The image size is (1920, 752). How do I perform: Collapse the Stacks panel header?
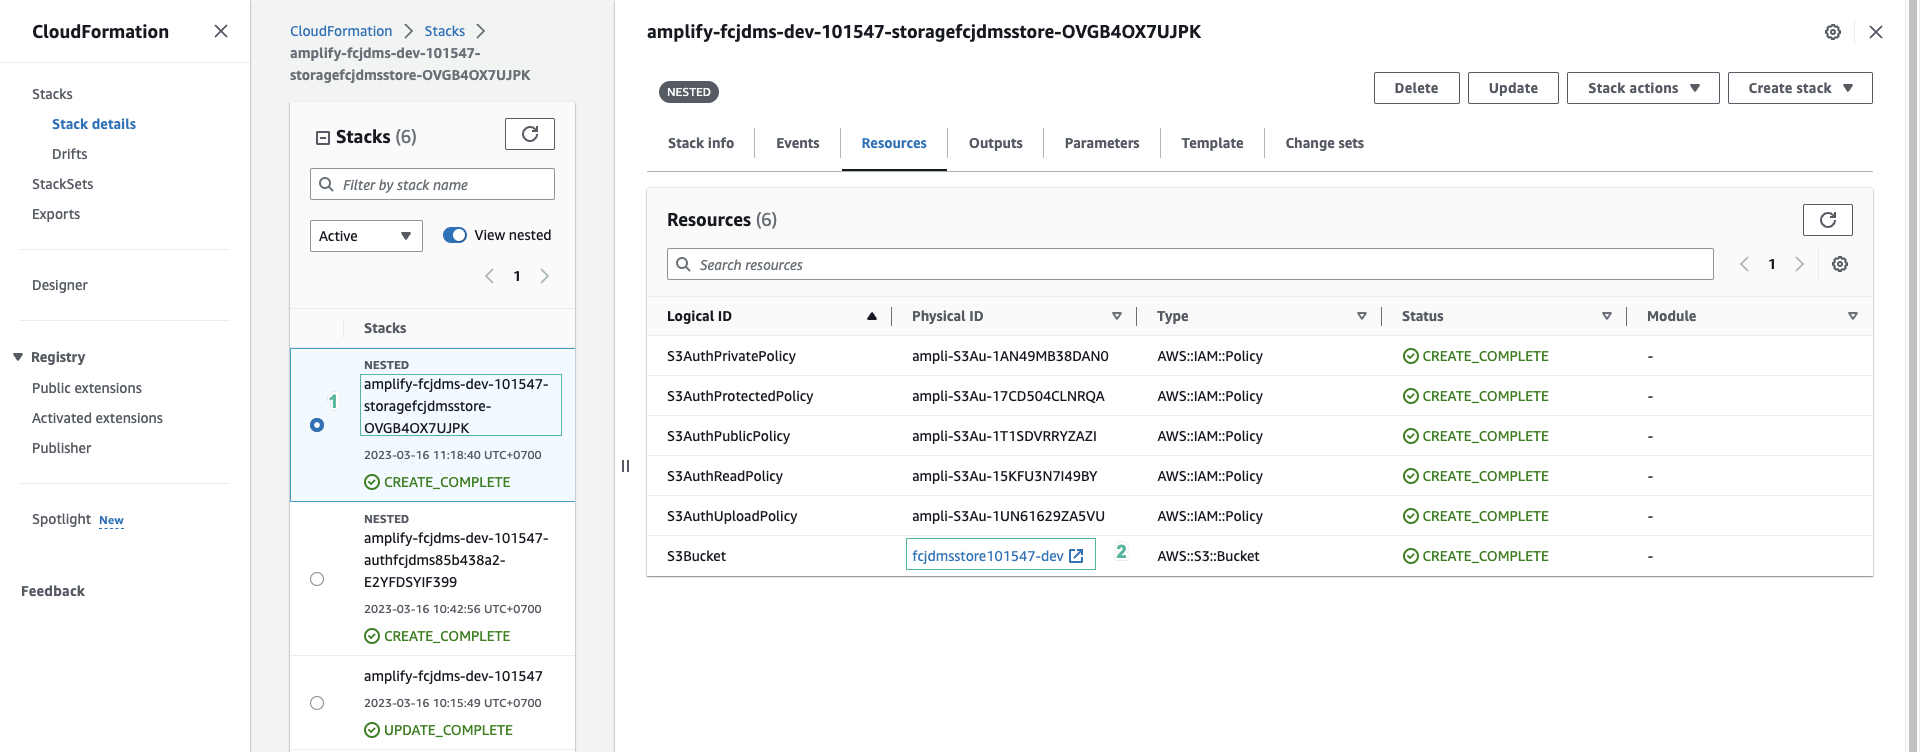[323, 138]
